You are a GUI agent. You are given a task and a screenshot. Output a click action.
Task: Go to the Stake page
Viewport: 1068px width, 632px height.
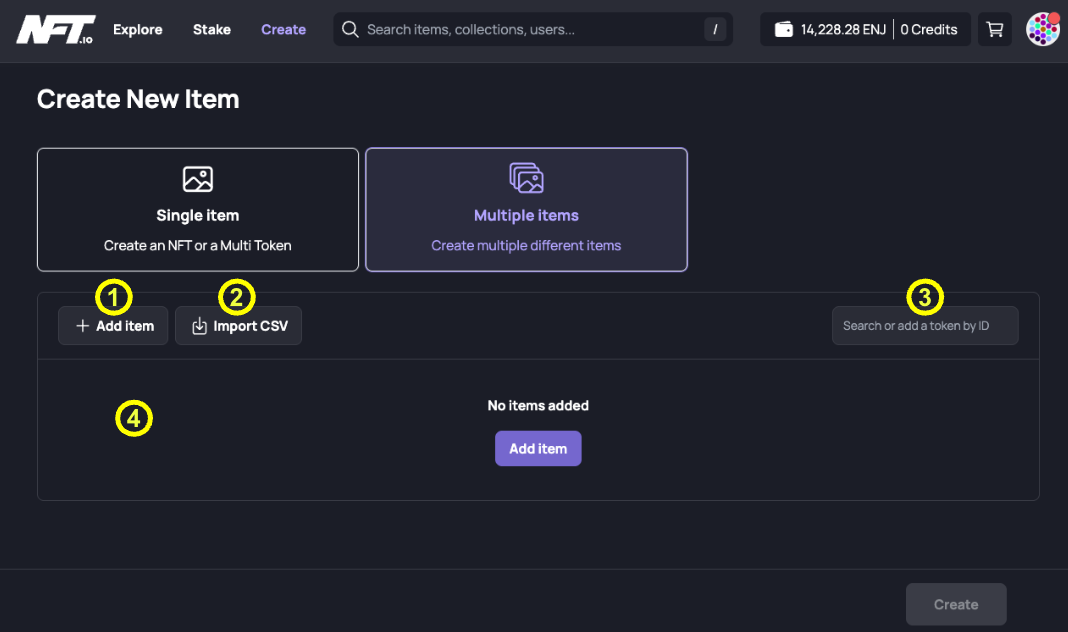211,29
